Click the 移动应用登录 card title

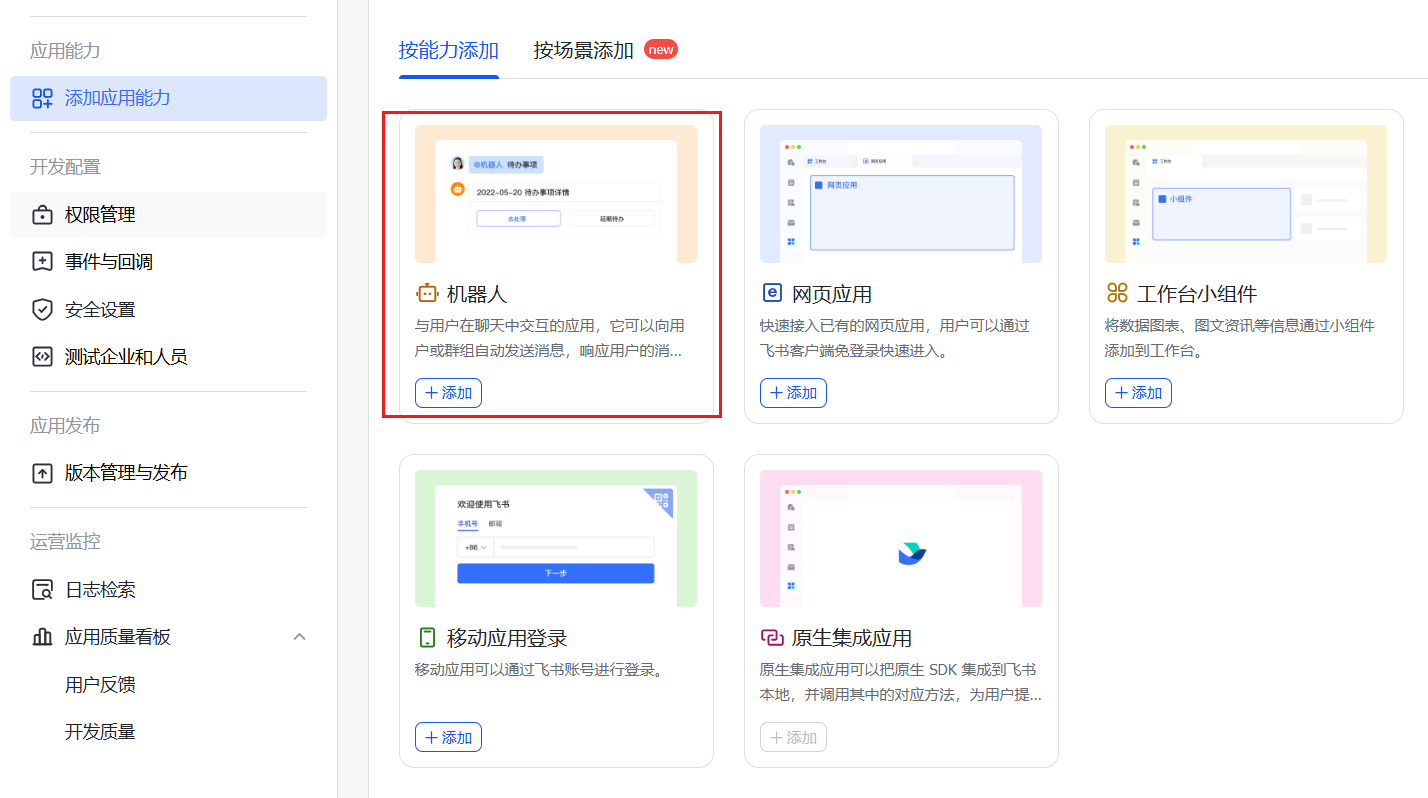507,638
